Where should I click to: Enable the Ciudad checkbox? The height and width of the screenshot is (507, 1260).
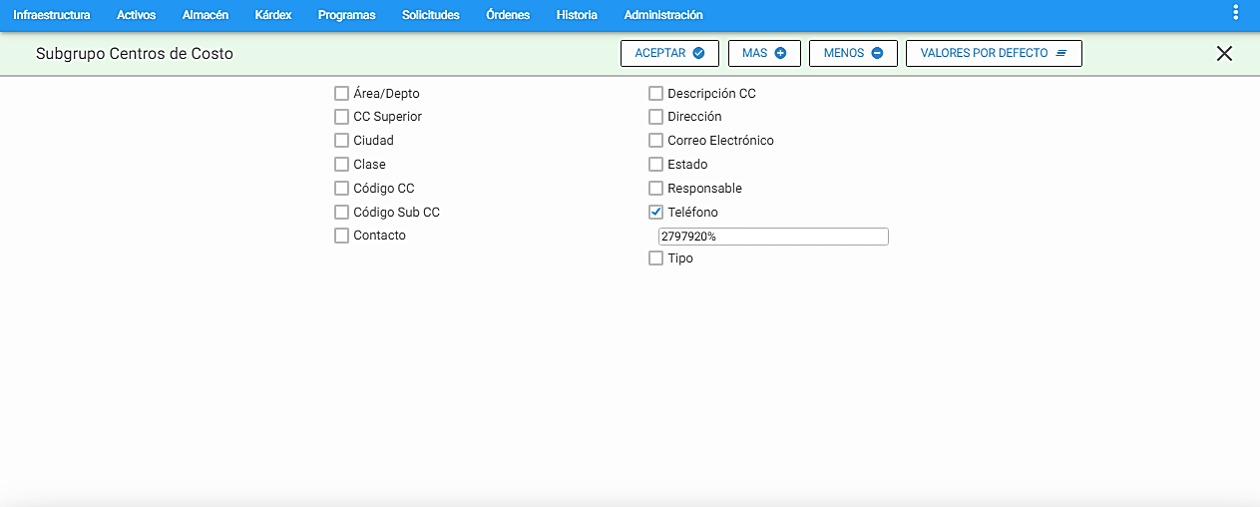click(x=342, y=141)
